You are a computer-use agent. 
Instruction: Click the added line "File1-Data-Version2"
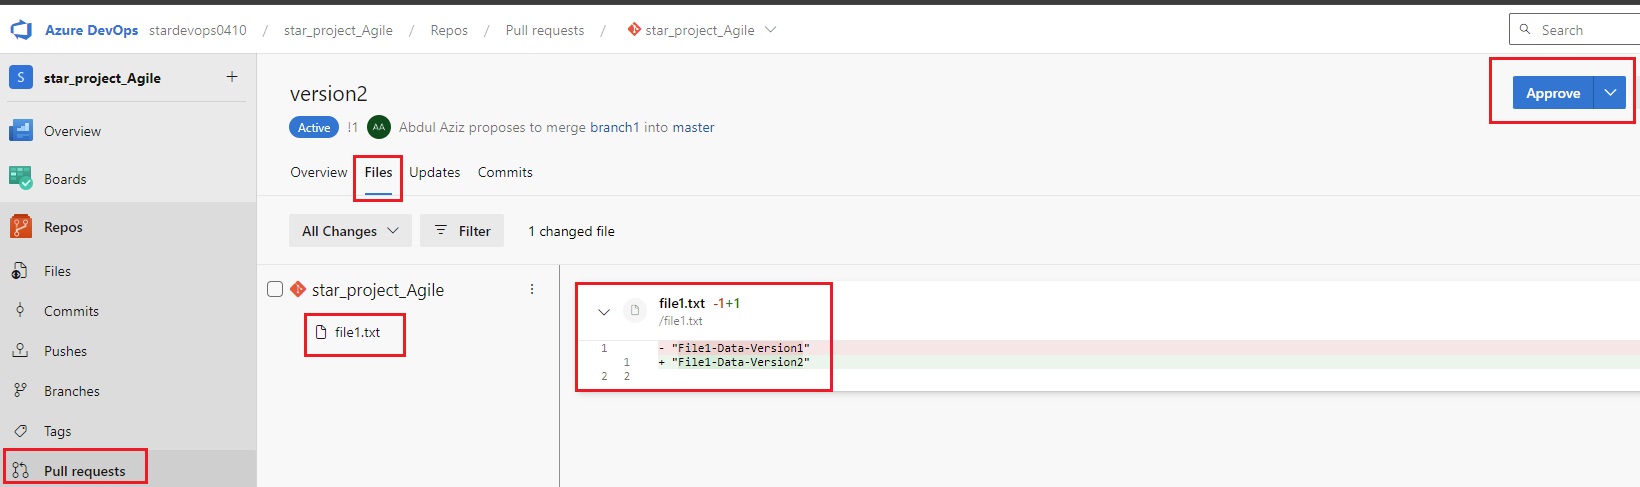(740, 362)
